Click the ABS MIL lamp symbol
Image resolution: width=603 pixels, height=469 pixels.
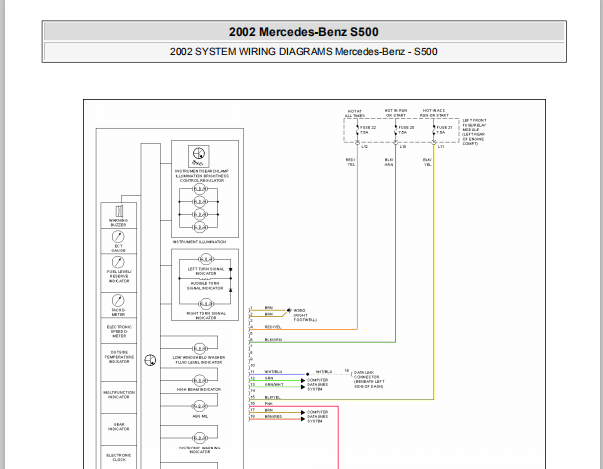[x=200, y=406]
